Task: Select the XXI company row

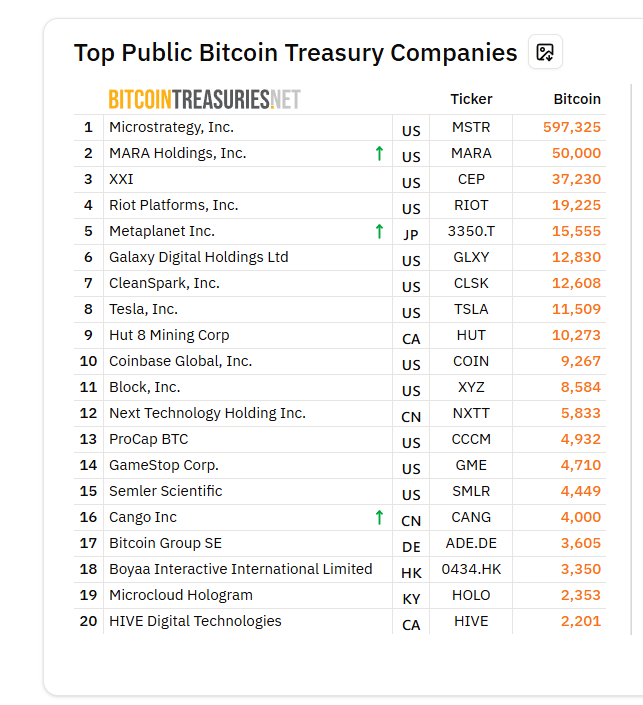Action: pyautogui.click(x=340, y=179)
